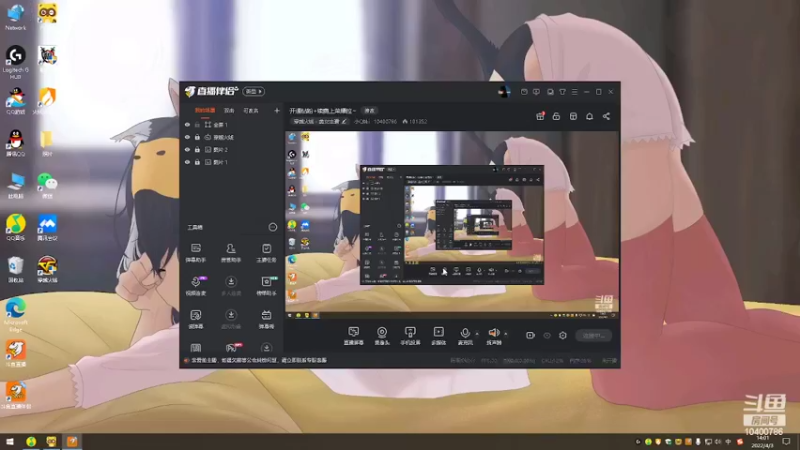Click the version pill next to the app logo
This screenshot has width=800, height=450.
[254, 92]
